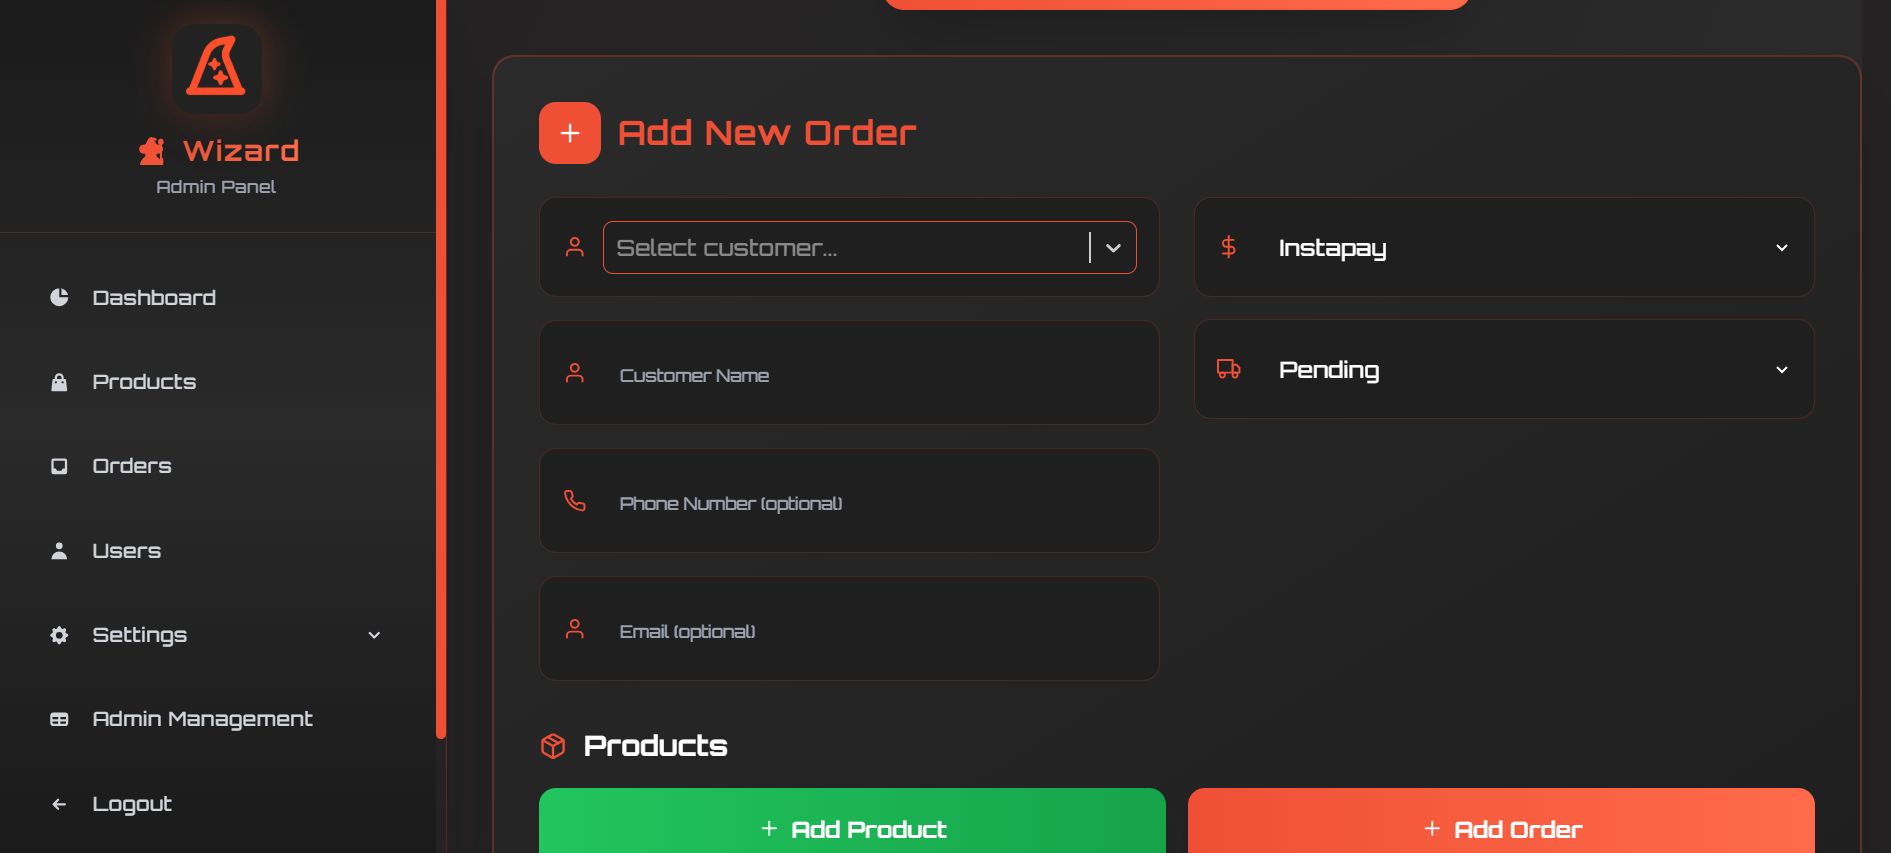Click the Dashboard pie chart icon
The height and width of the screenshot is (853, 1891).
pyautogui.click(x=59, y=297)
